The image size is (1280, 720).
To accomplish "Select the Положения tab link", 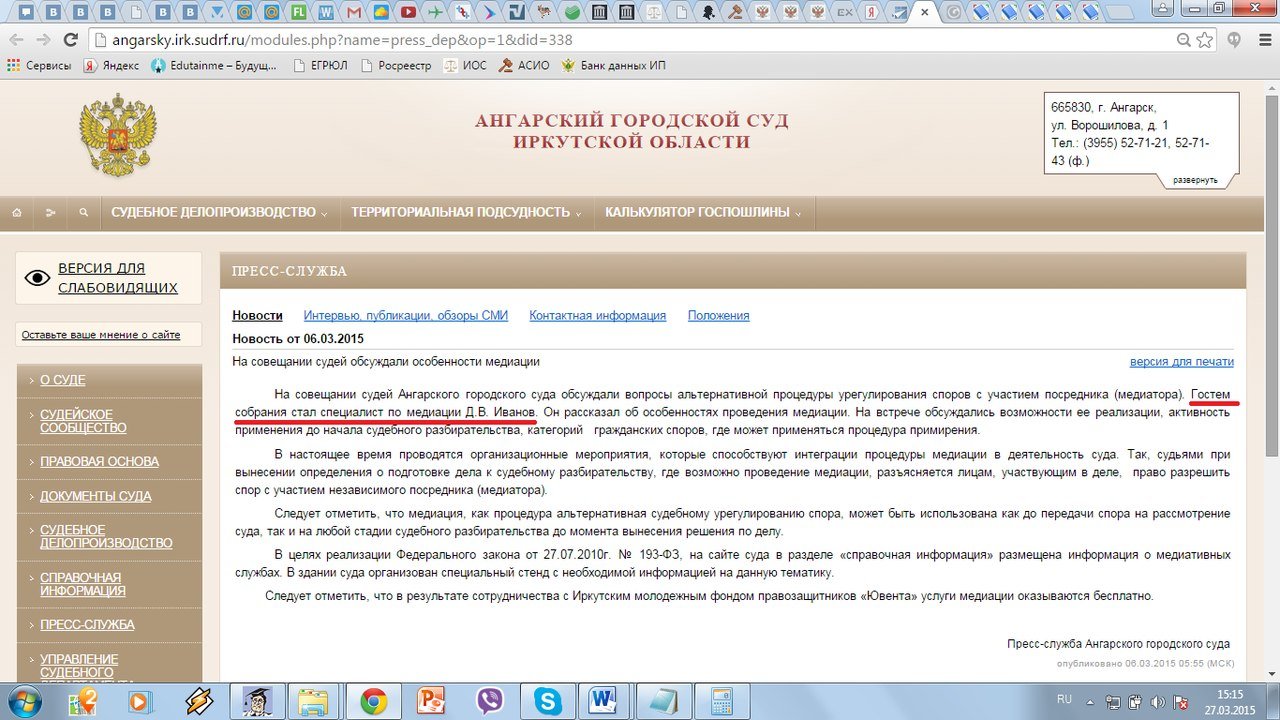I will pyautogui.click(x=718, y=316).
